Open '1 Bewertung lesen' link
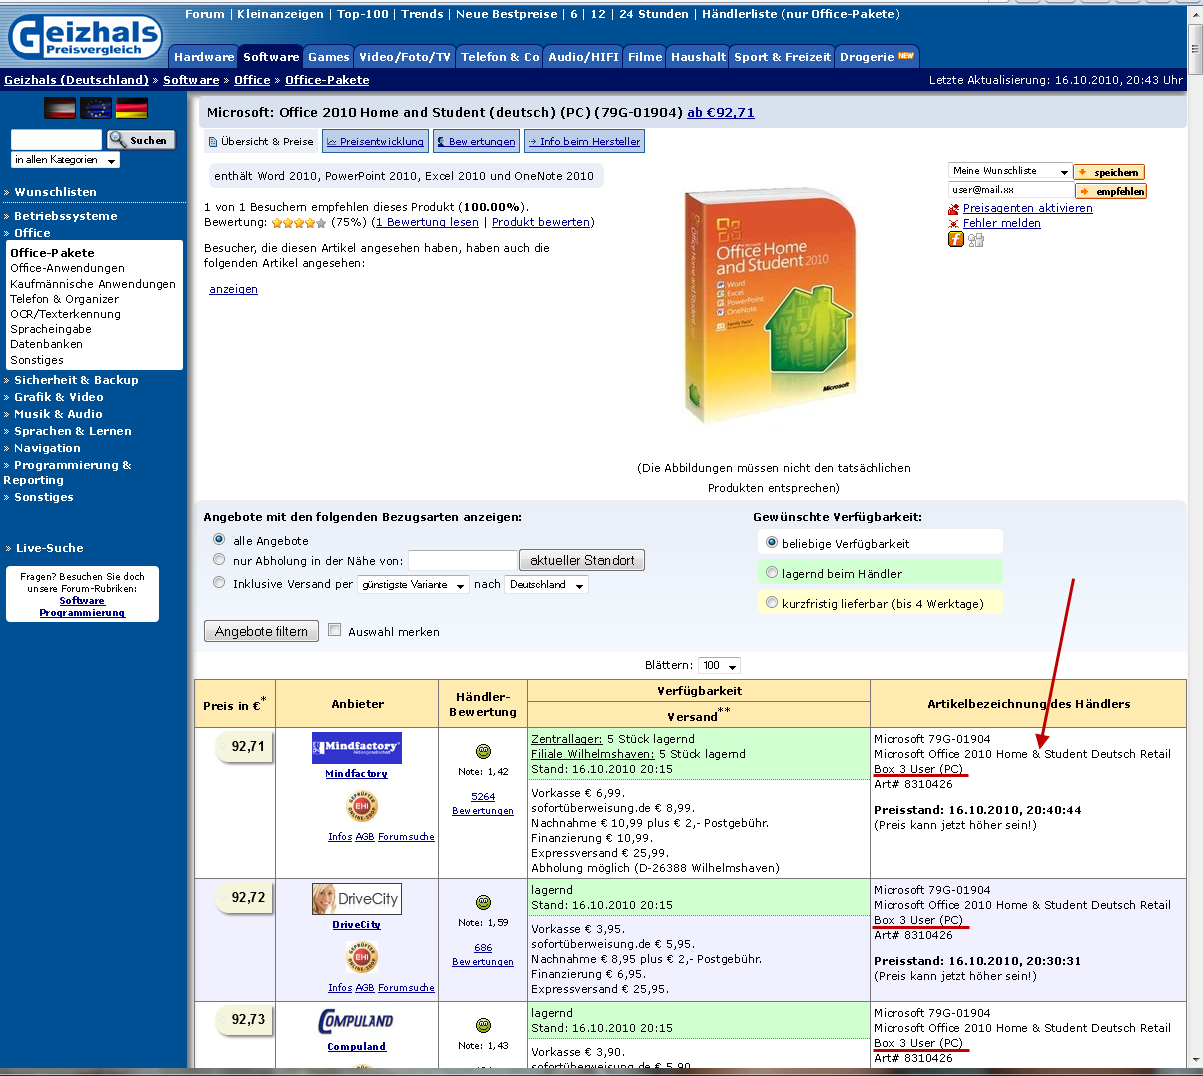Screen dimensions: 1203x1076 pyautogui.click(x=427, y=222)
